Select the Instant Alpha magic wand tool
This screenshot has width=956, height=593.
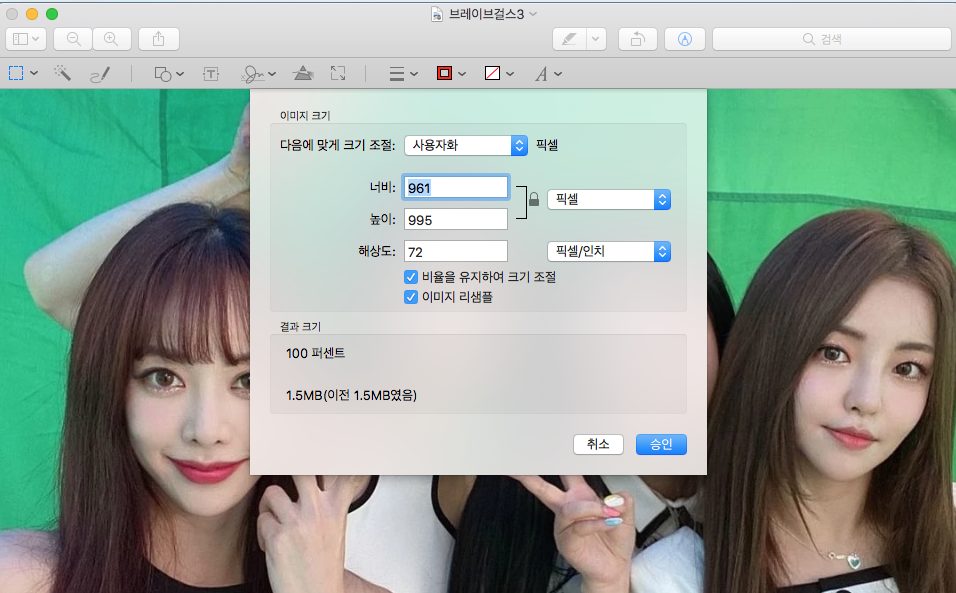(62, 74)
